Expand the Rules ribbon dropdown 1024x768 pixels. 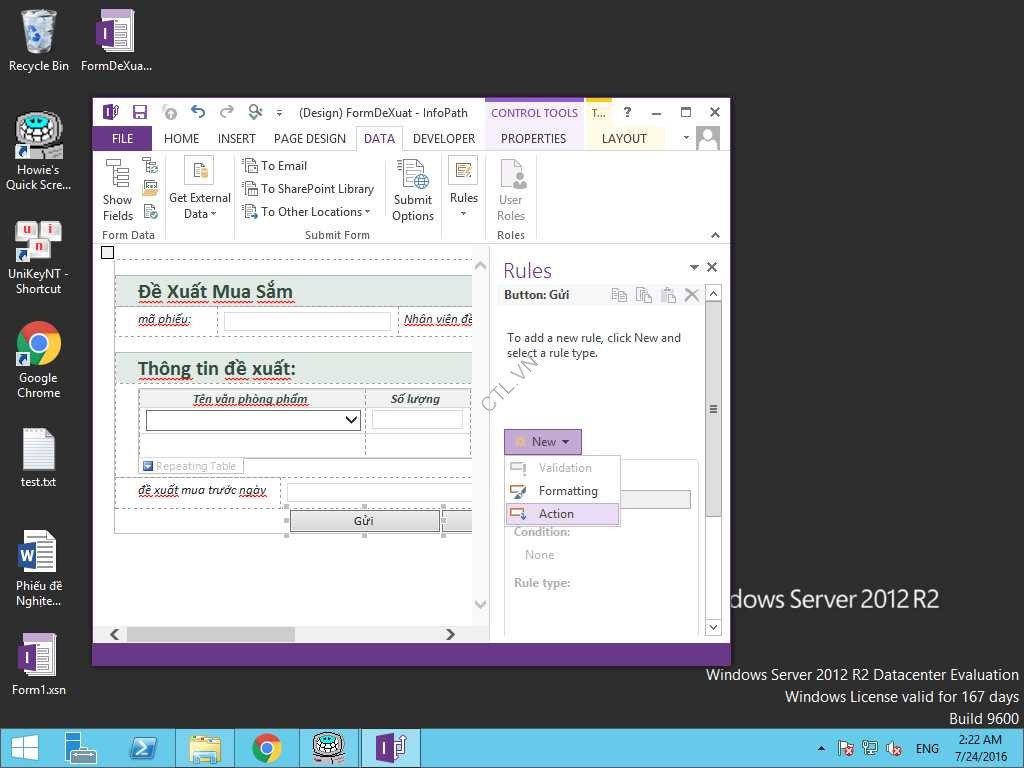coord(463,190)
